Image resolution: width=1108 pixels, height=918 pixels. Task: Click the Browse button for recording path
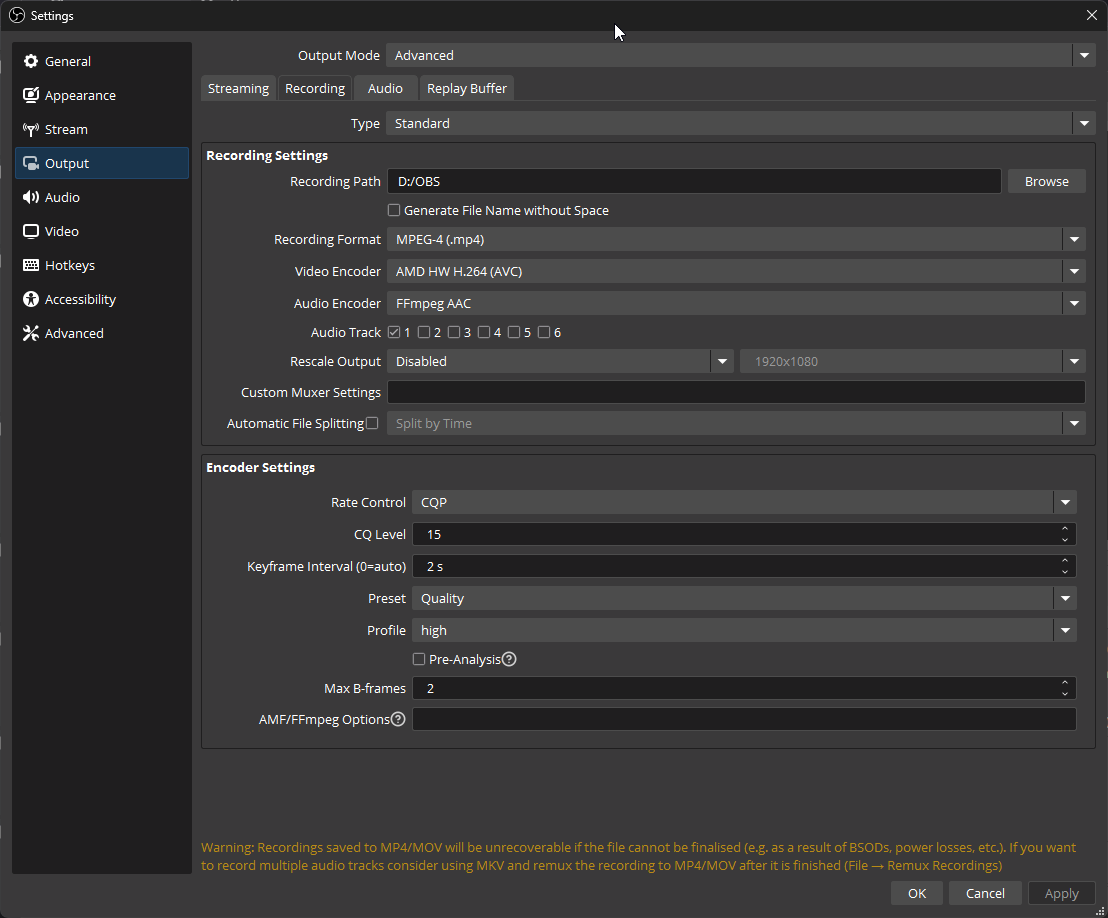(1046, 182)
